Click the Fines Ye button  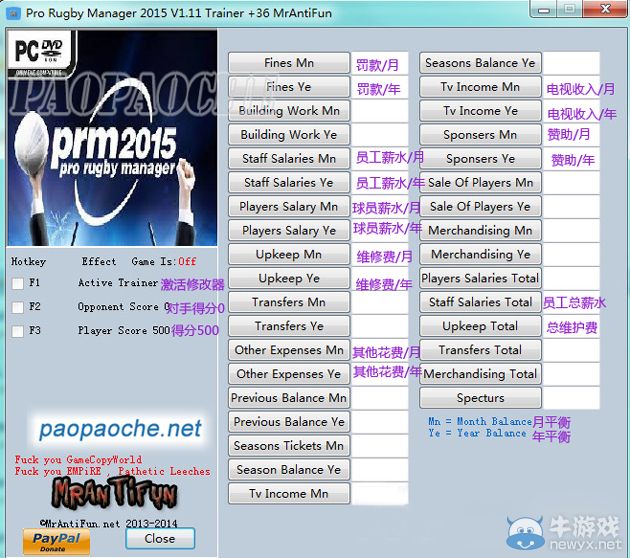pyautogui.click(x=289, y=87)
